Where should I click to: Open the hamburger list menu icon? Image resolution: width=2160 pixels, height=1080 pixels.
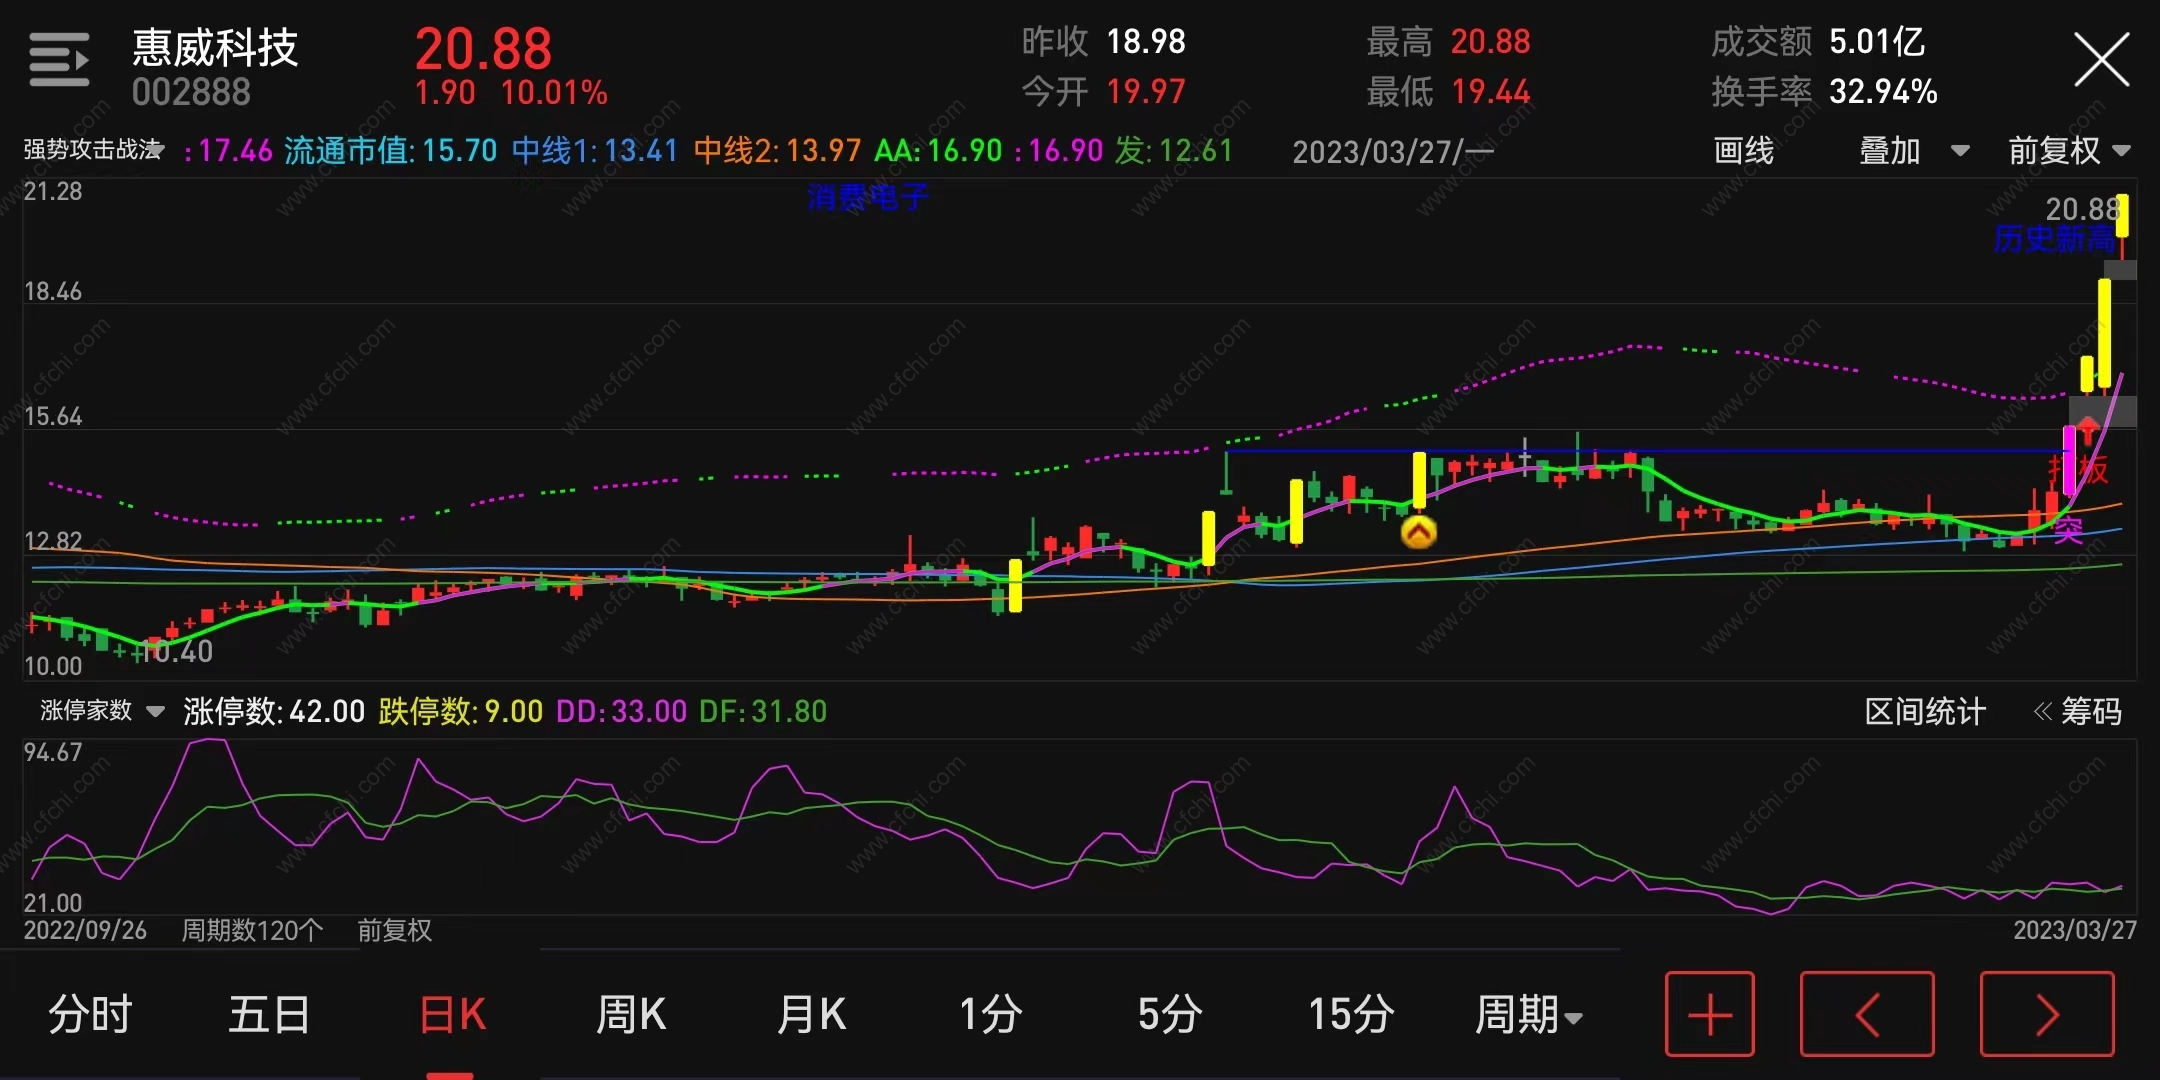point(59,60)
